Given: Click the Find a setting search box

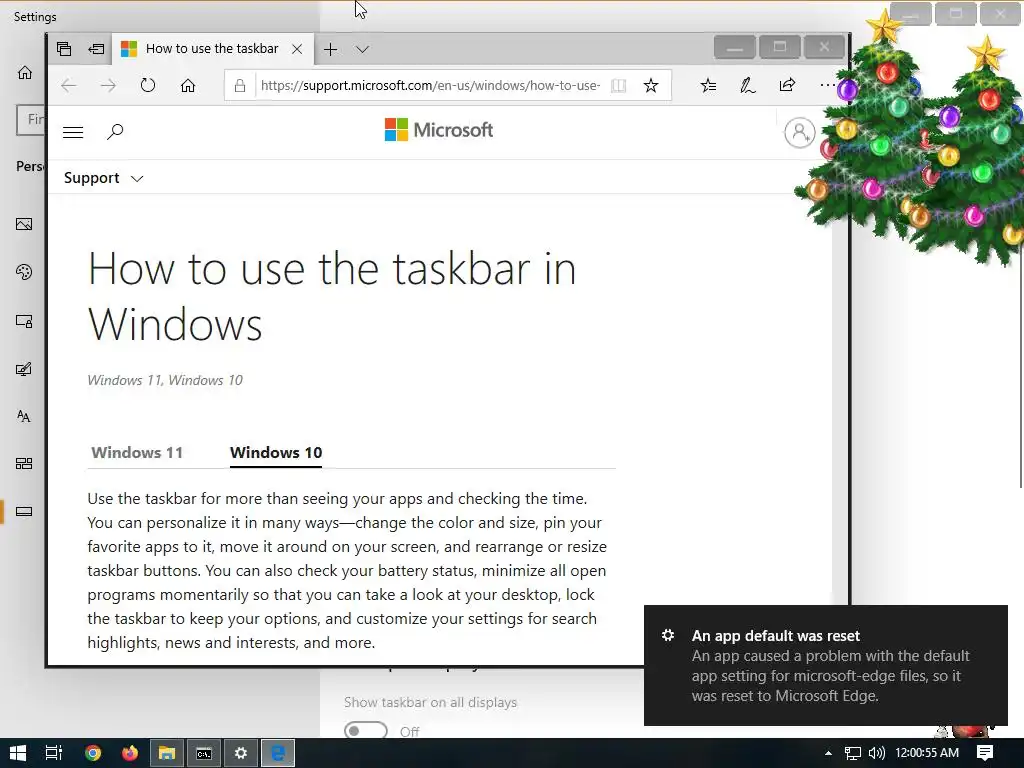Looking at the screenshot, I should 31,120.
